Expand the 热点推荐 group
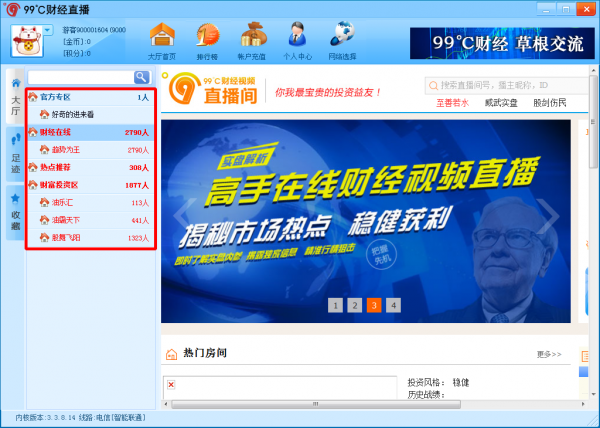The height and width of the screenshot is (428, 600). (90, 167)
